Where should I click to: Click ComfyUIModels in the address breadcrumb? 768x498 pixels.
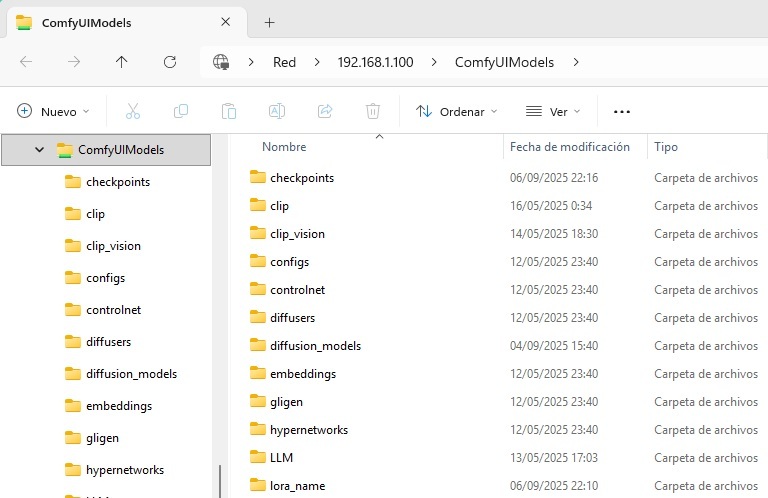[504, 62]
